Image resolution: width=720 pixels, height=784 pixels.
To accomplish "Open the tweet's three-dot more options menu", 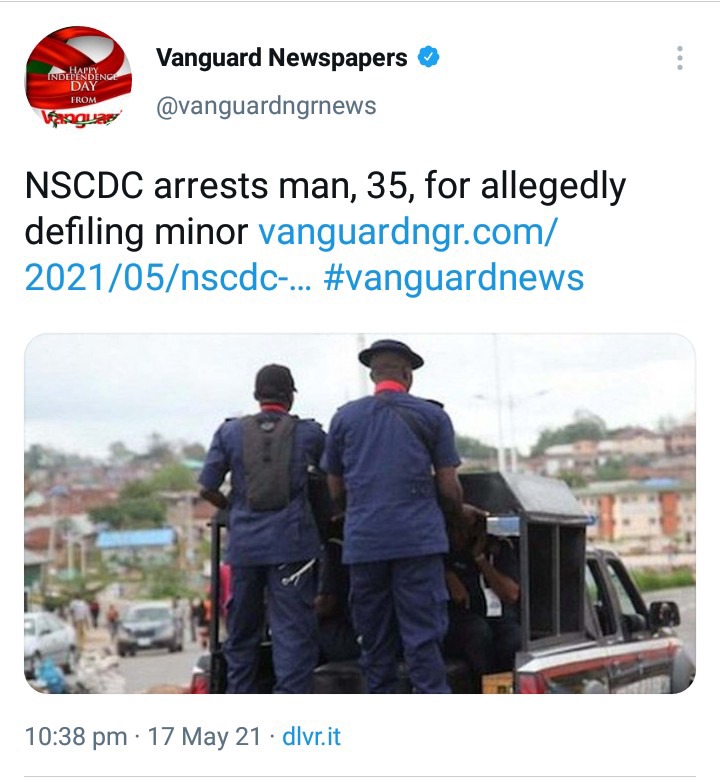I will [x=680, y=58].
